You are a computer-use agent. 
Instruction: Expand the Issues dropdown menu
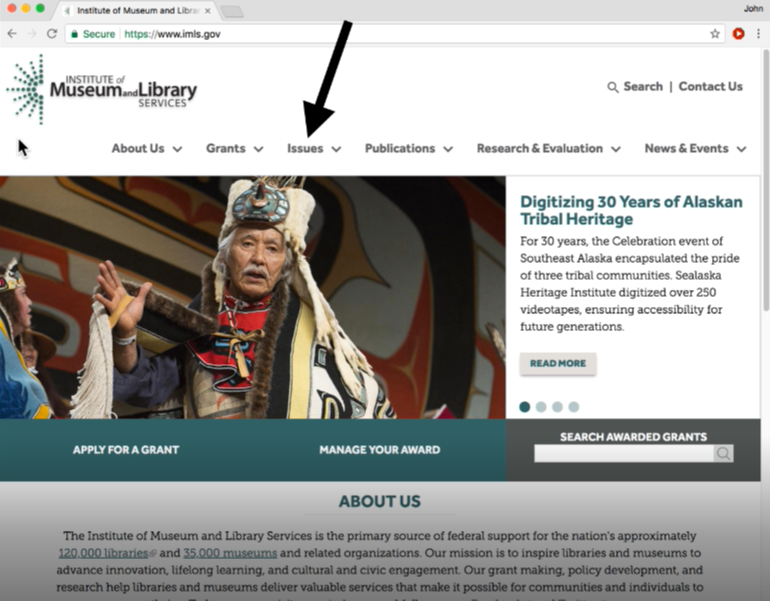(x=314, y=148)
